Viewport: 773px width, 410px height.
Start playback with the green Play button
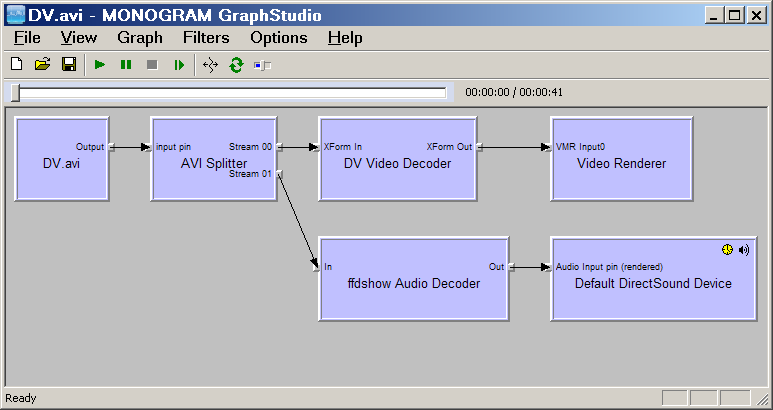100,65
